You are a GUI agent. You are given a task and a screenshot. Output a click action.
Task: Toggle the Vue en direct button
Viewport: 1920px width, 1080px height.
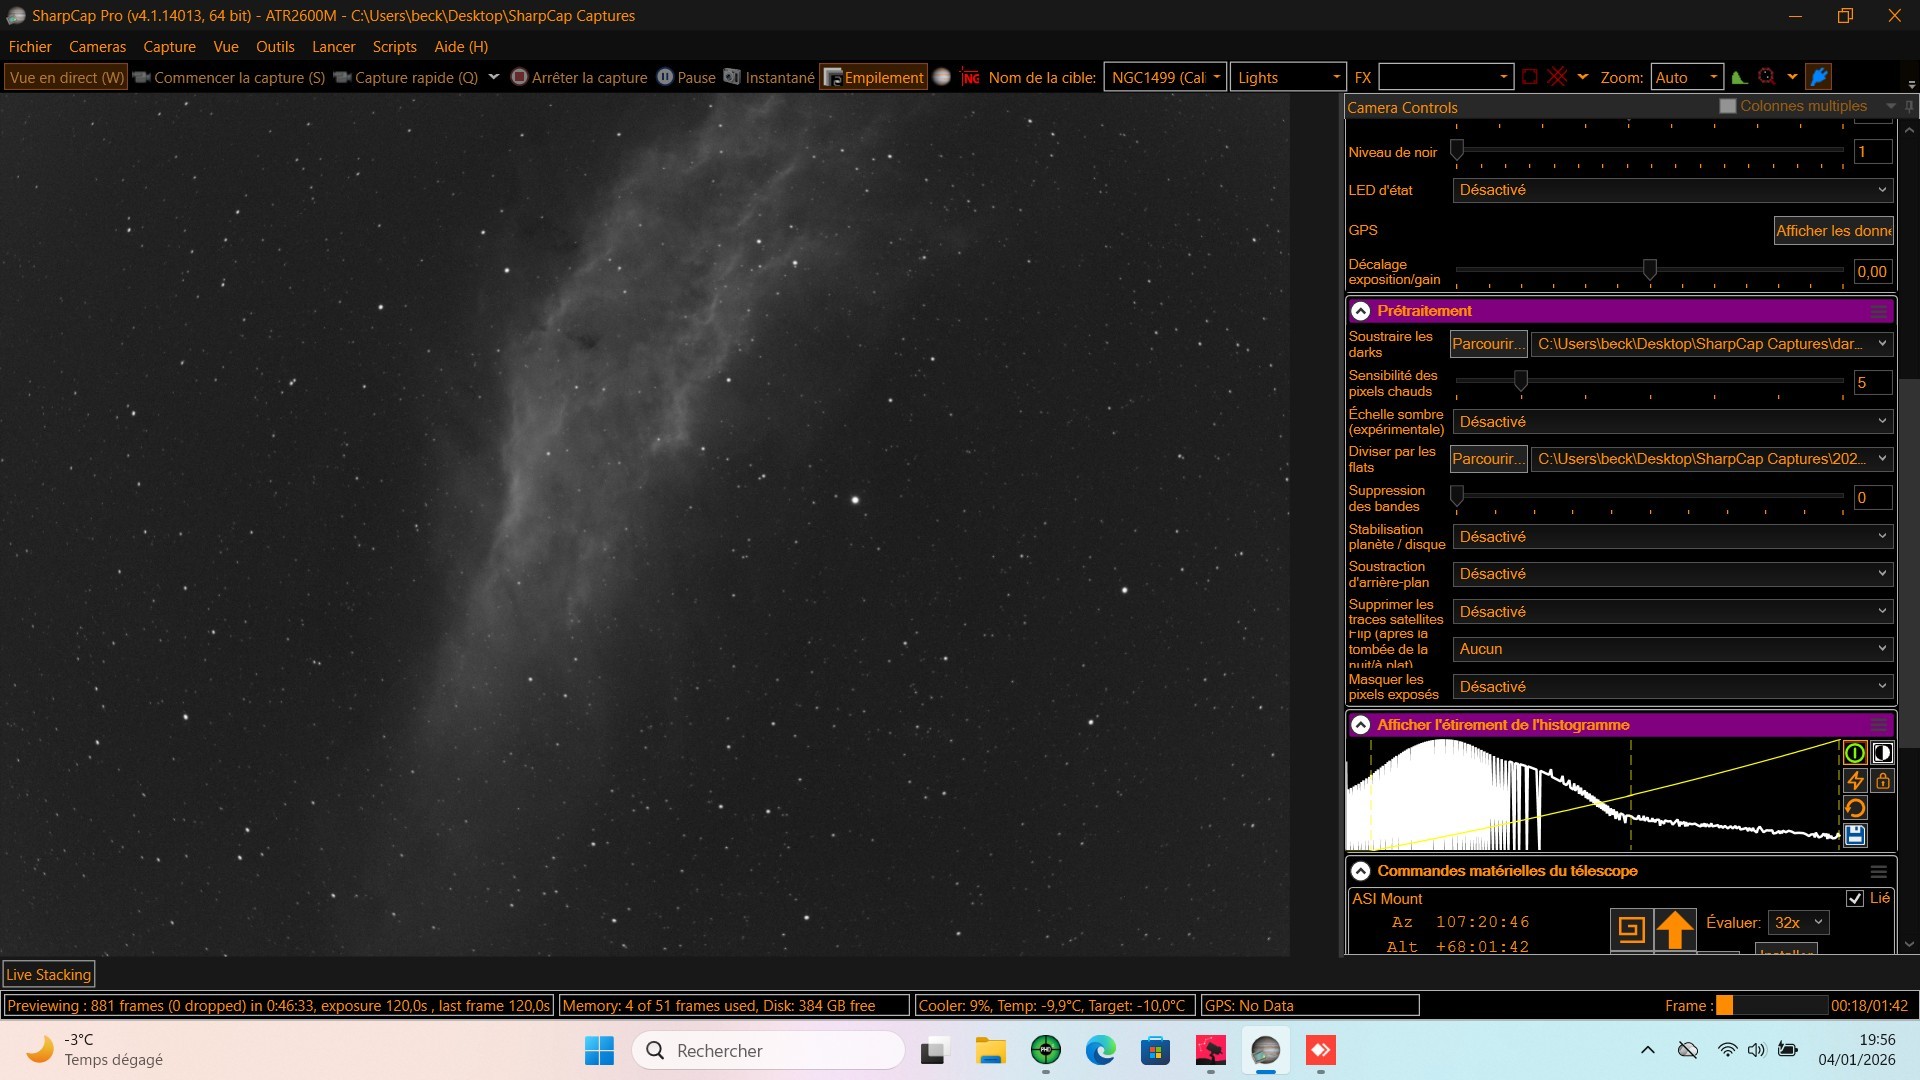[66, 77]
